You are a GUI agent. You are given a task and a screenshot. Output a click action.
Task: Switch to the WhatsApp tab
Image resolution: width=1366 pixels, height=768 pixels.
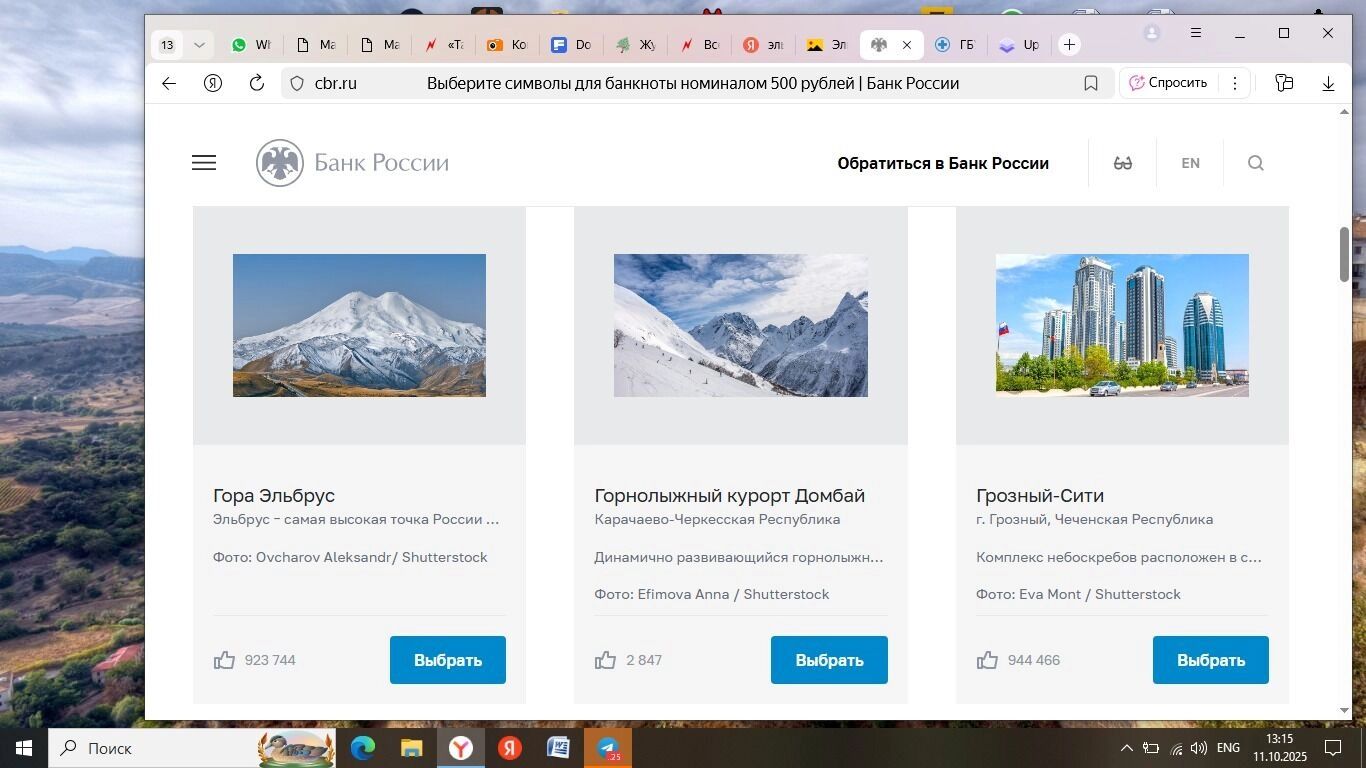coord(250,45)
